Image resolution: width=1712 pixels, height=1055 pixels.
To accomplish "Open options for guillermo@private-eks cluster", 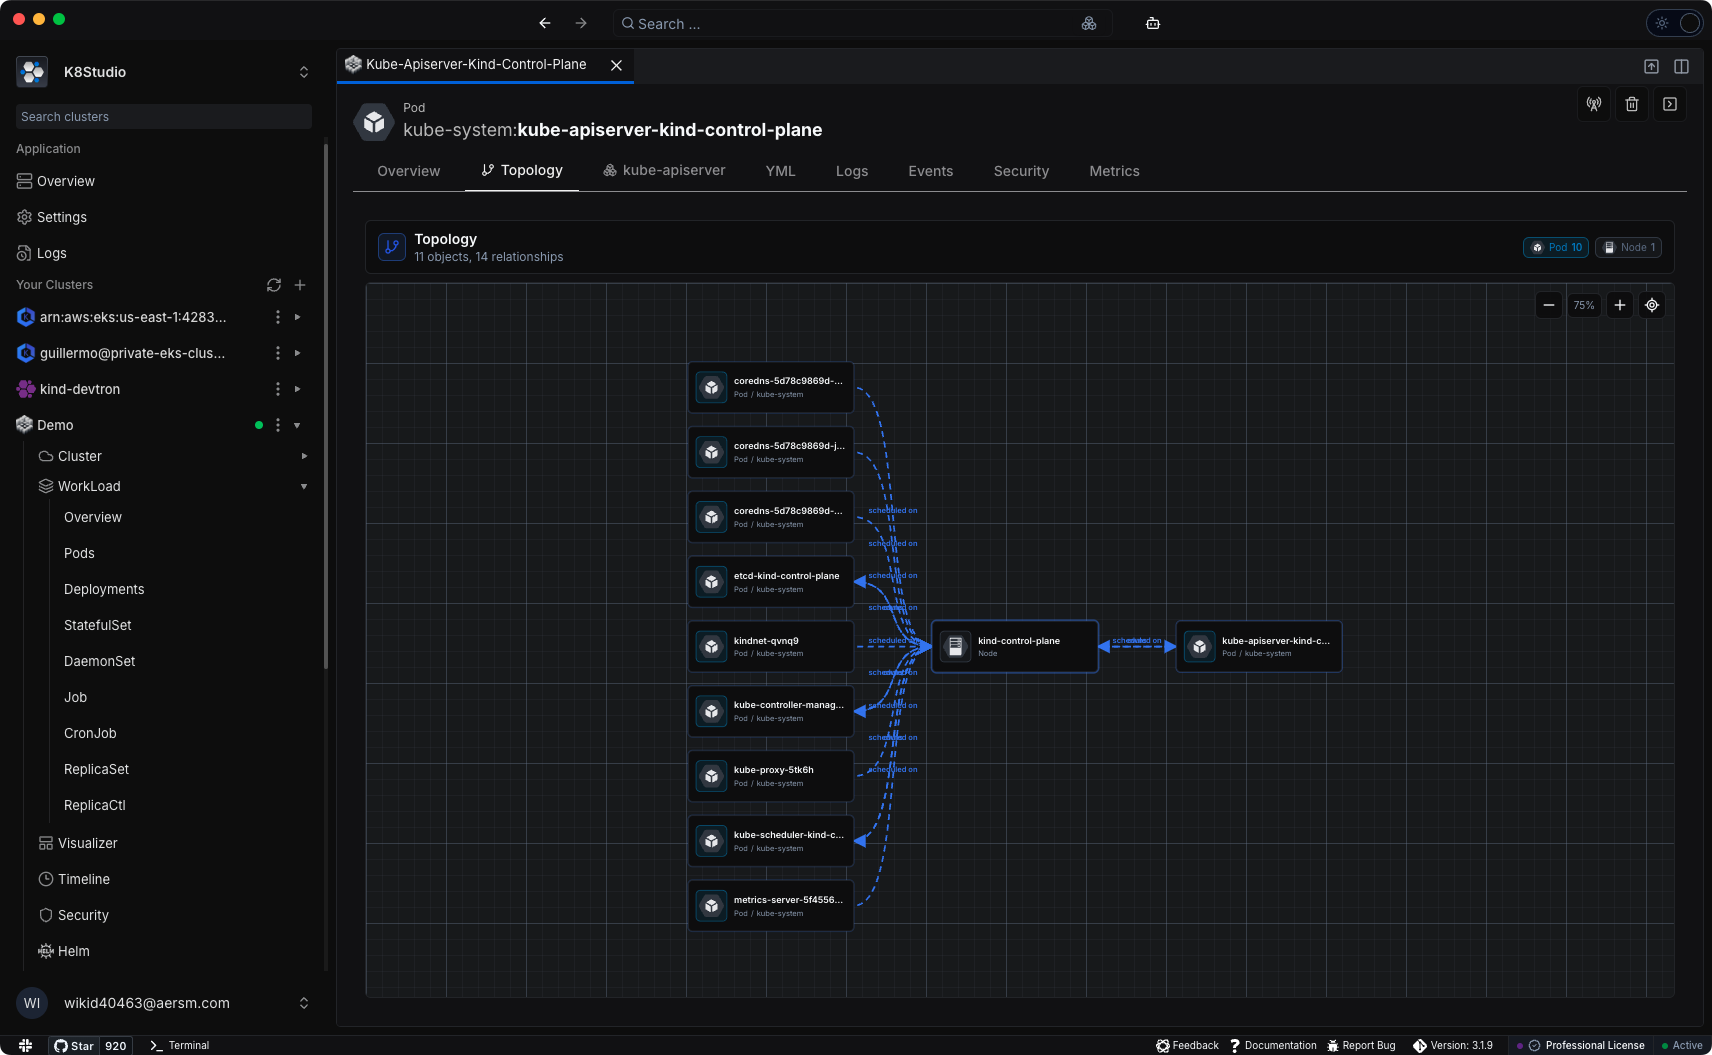I will click(x=278, y=353).
